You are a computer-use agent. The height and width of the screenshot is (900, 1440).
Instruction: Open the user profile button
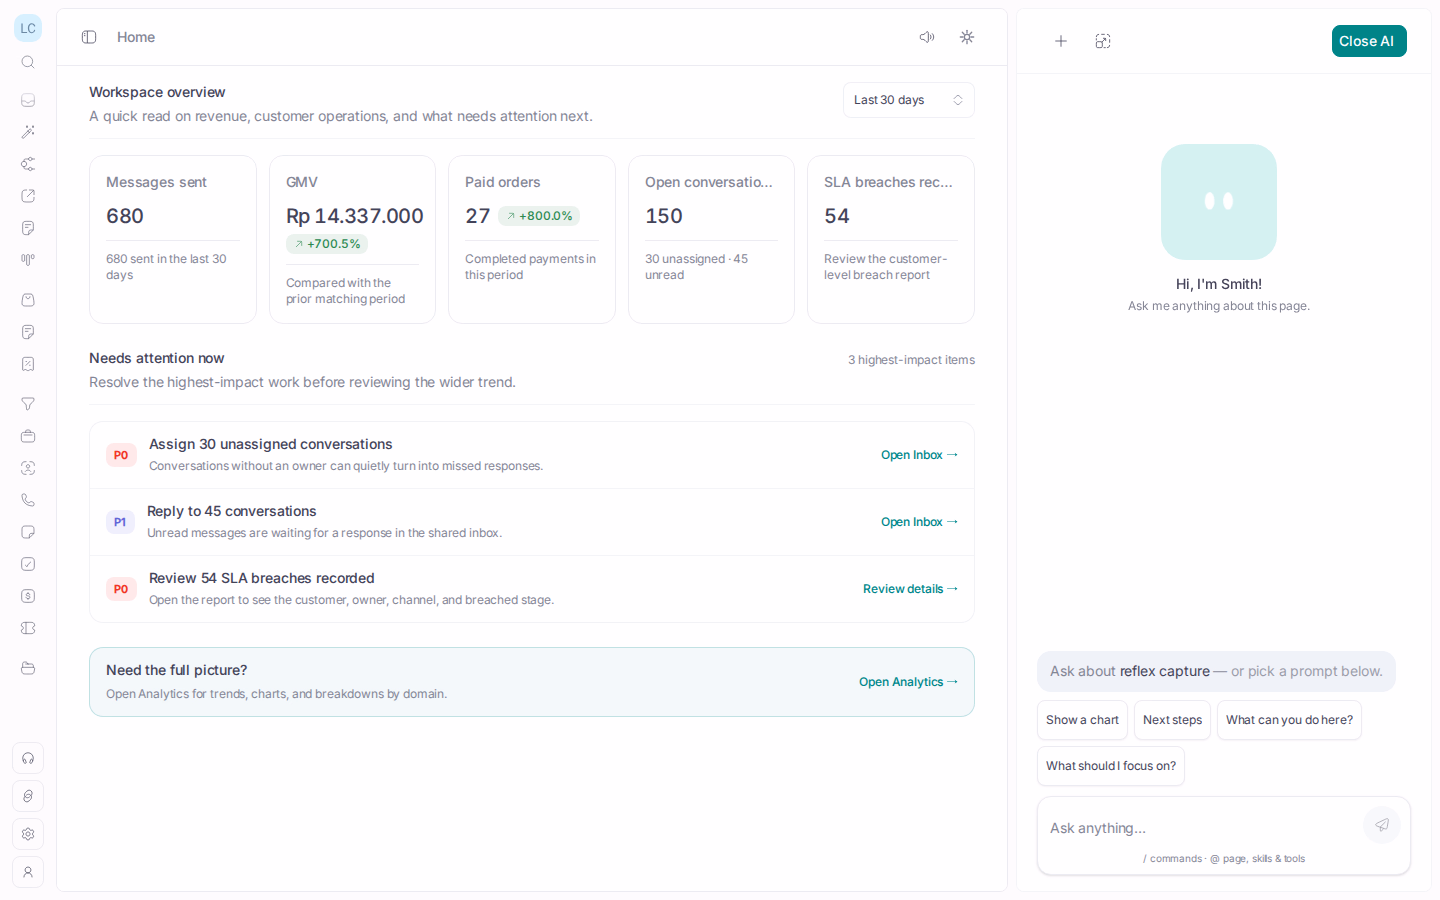pyautogui.click(x=28, y=872)
